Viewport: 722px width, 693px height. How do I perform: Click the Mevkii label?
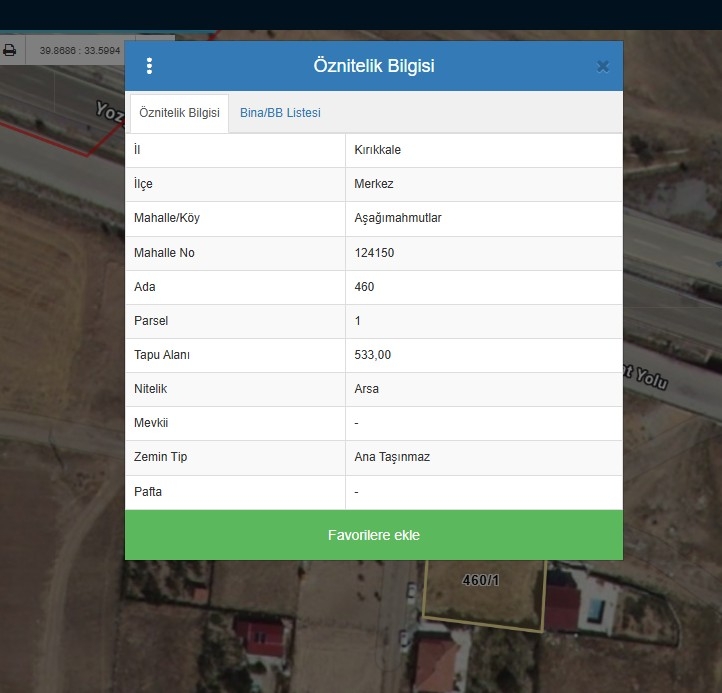click(151, 423)
